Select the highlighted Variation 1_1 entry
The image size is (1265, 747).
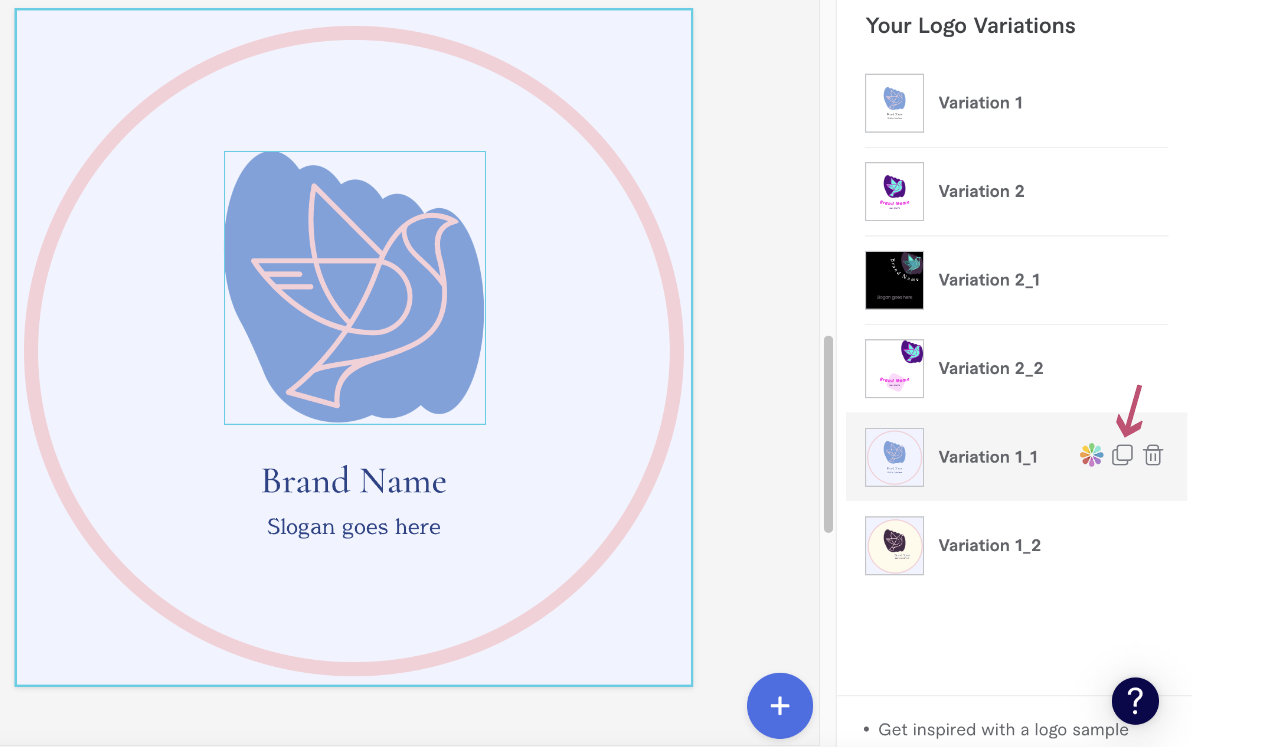pyautogui.click(x=988, y=456)
